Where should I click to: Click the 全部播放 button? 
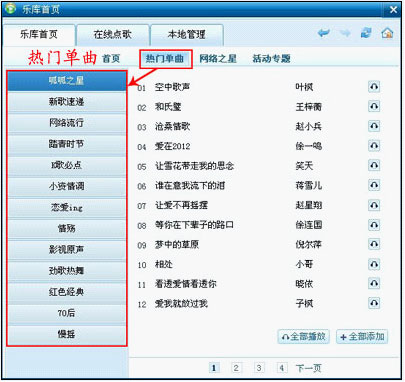(304, 337)
